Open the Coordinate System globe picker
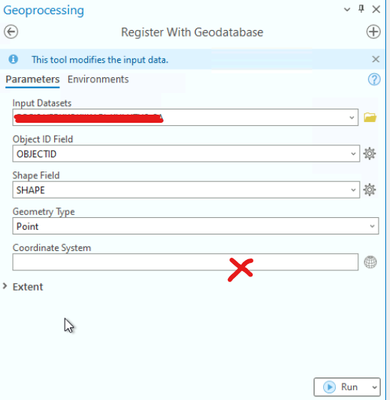390x400 pixels. point(370,262)
